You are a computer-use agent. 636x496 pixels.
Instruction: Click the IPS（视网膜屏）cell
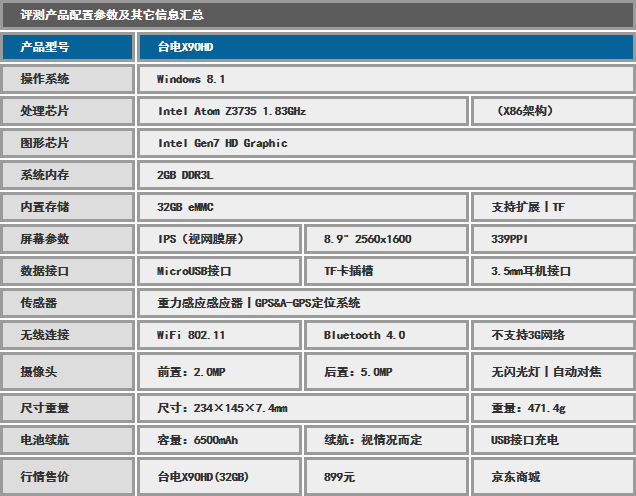coord(219,239)
